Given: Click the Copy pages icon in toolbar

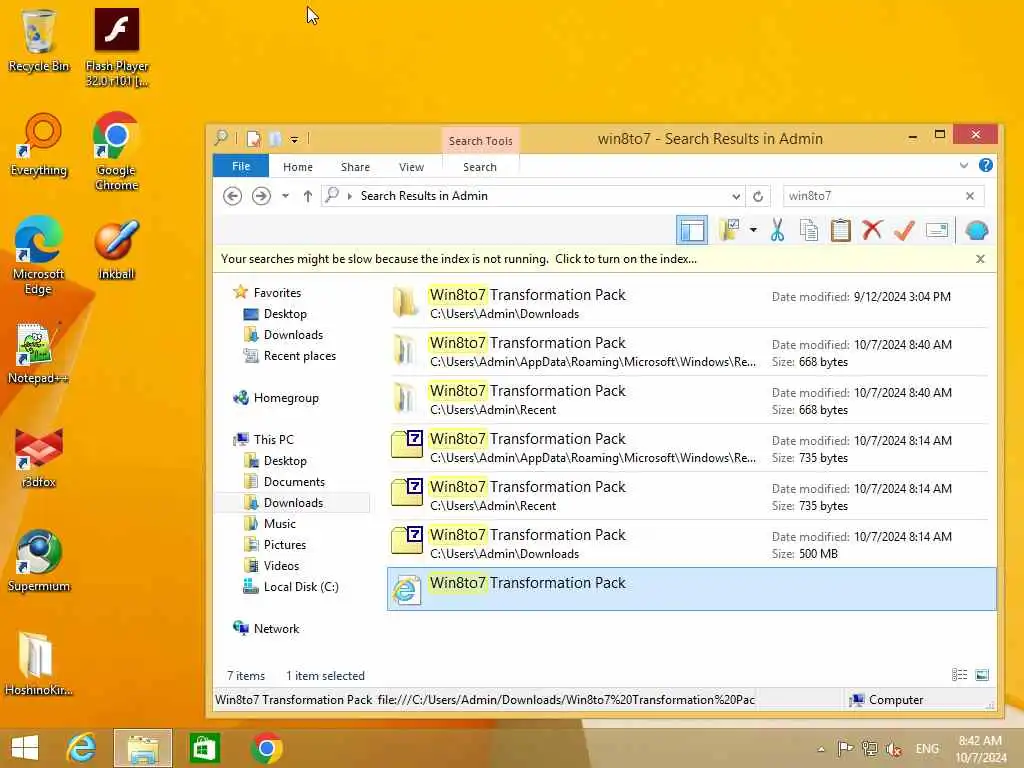Looking at the screenshot, I should pyautogui.click(x=808, y=230).
